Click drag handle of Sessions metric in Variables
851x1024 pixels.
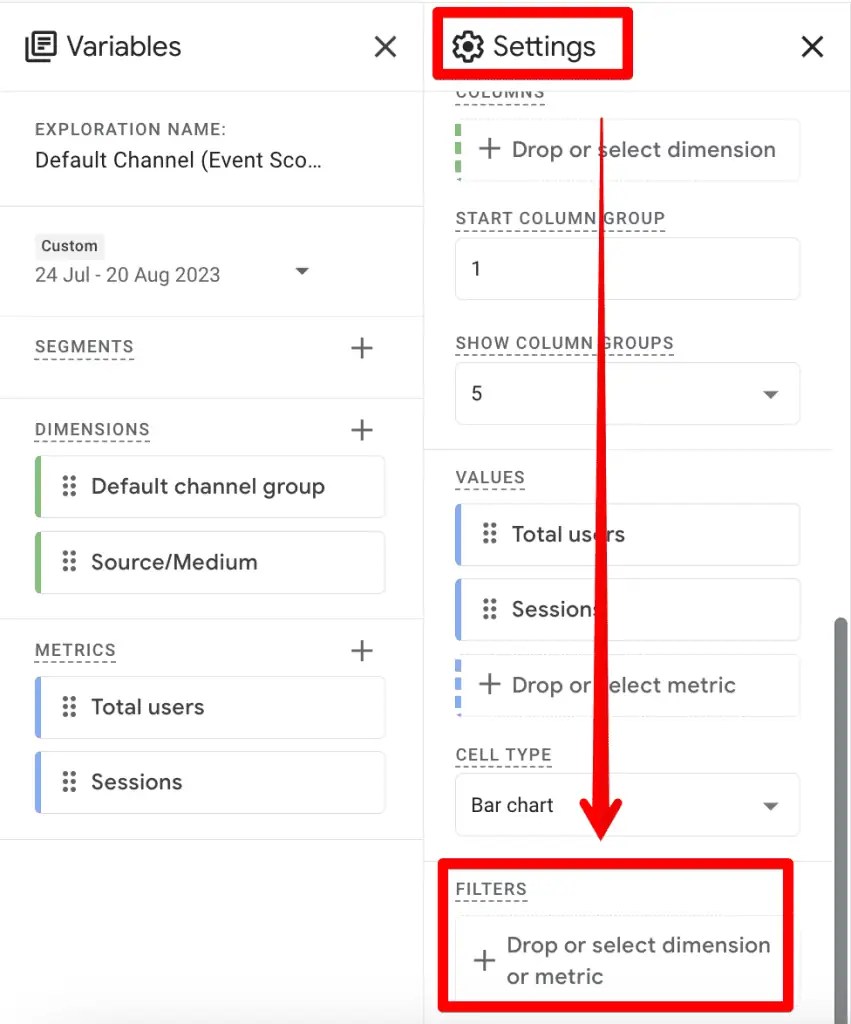coord(69,782)
